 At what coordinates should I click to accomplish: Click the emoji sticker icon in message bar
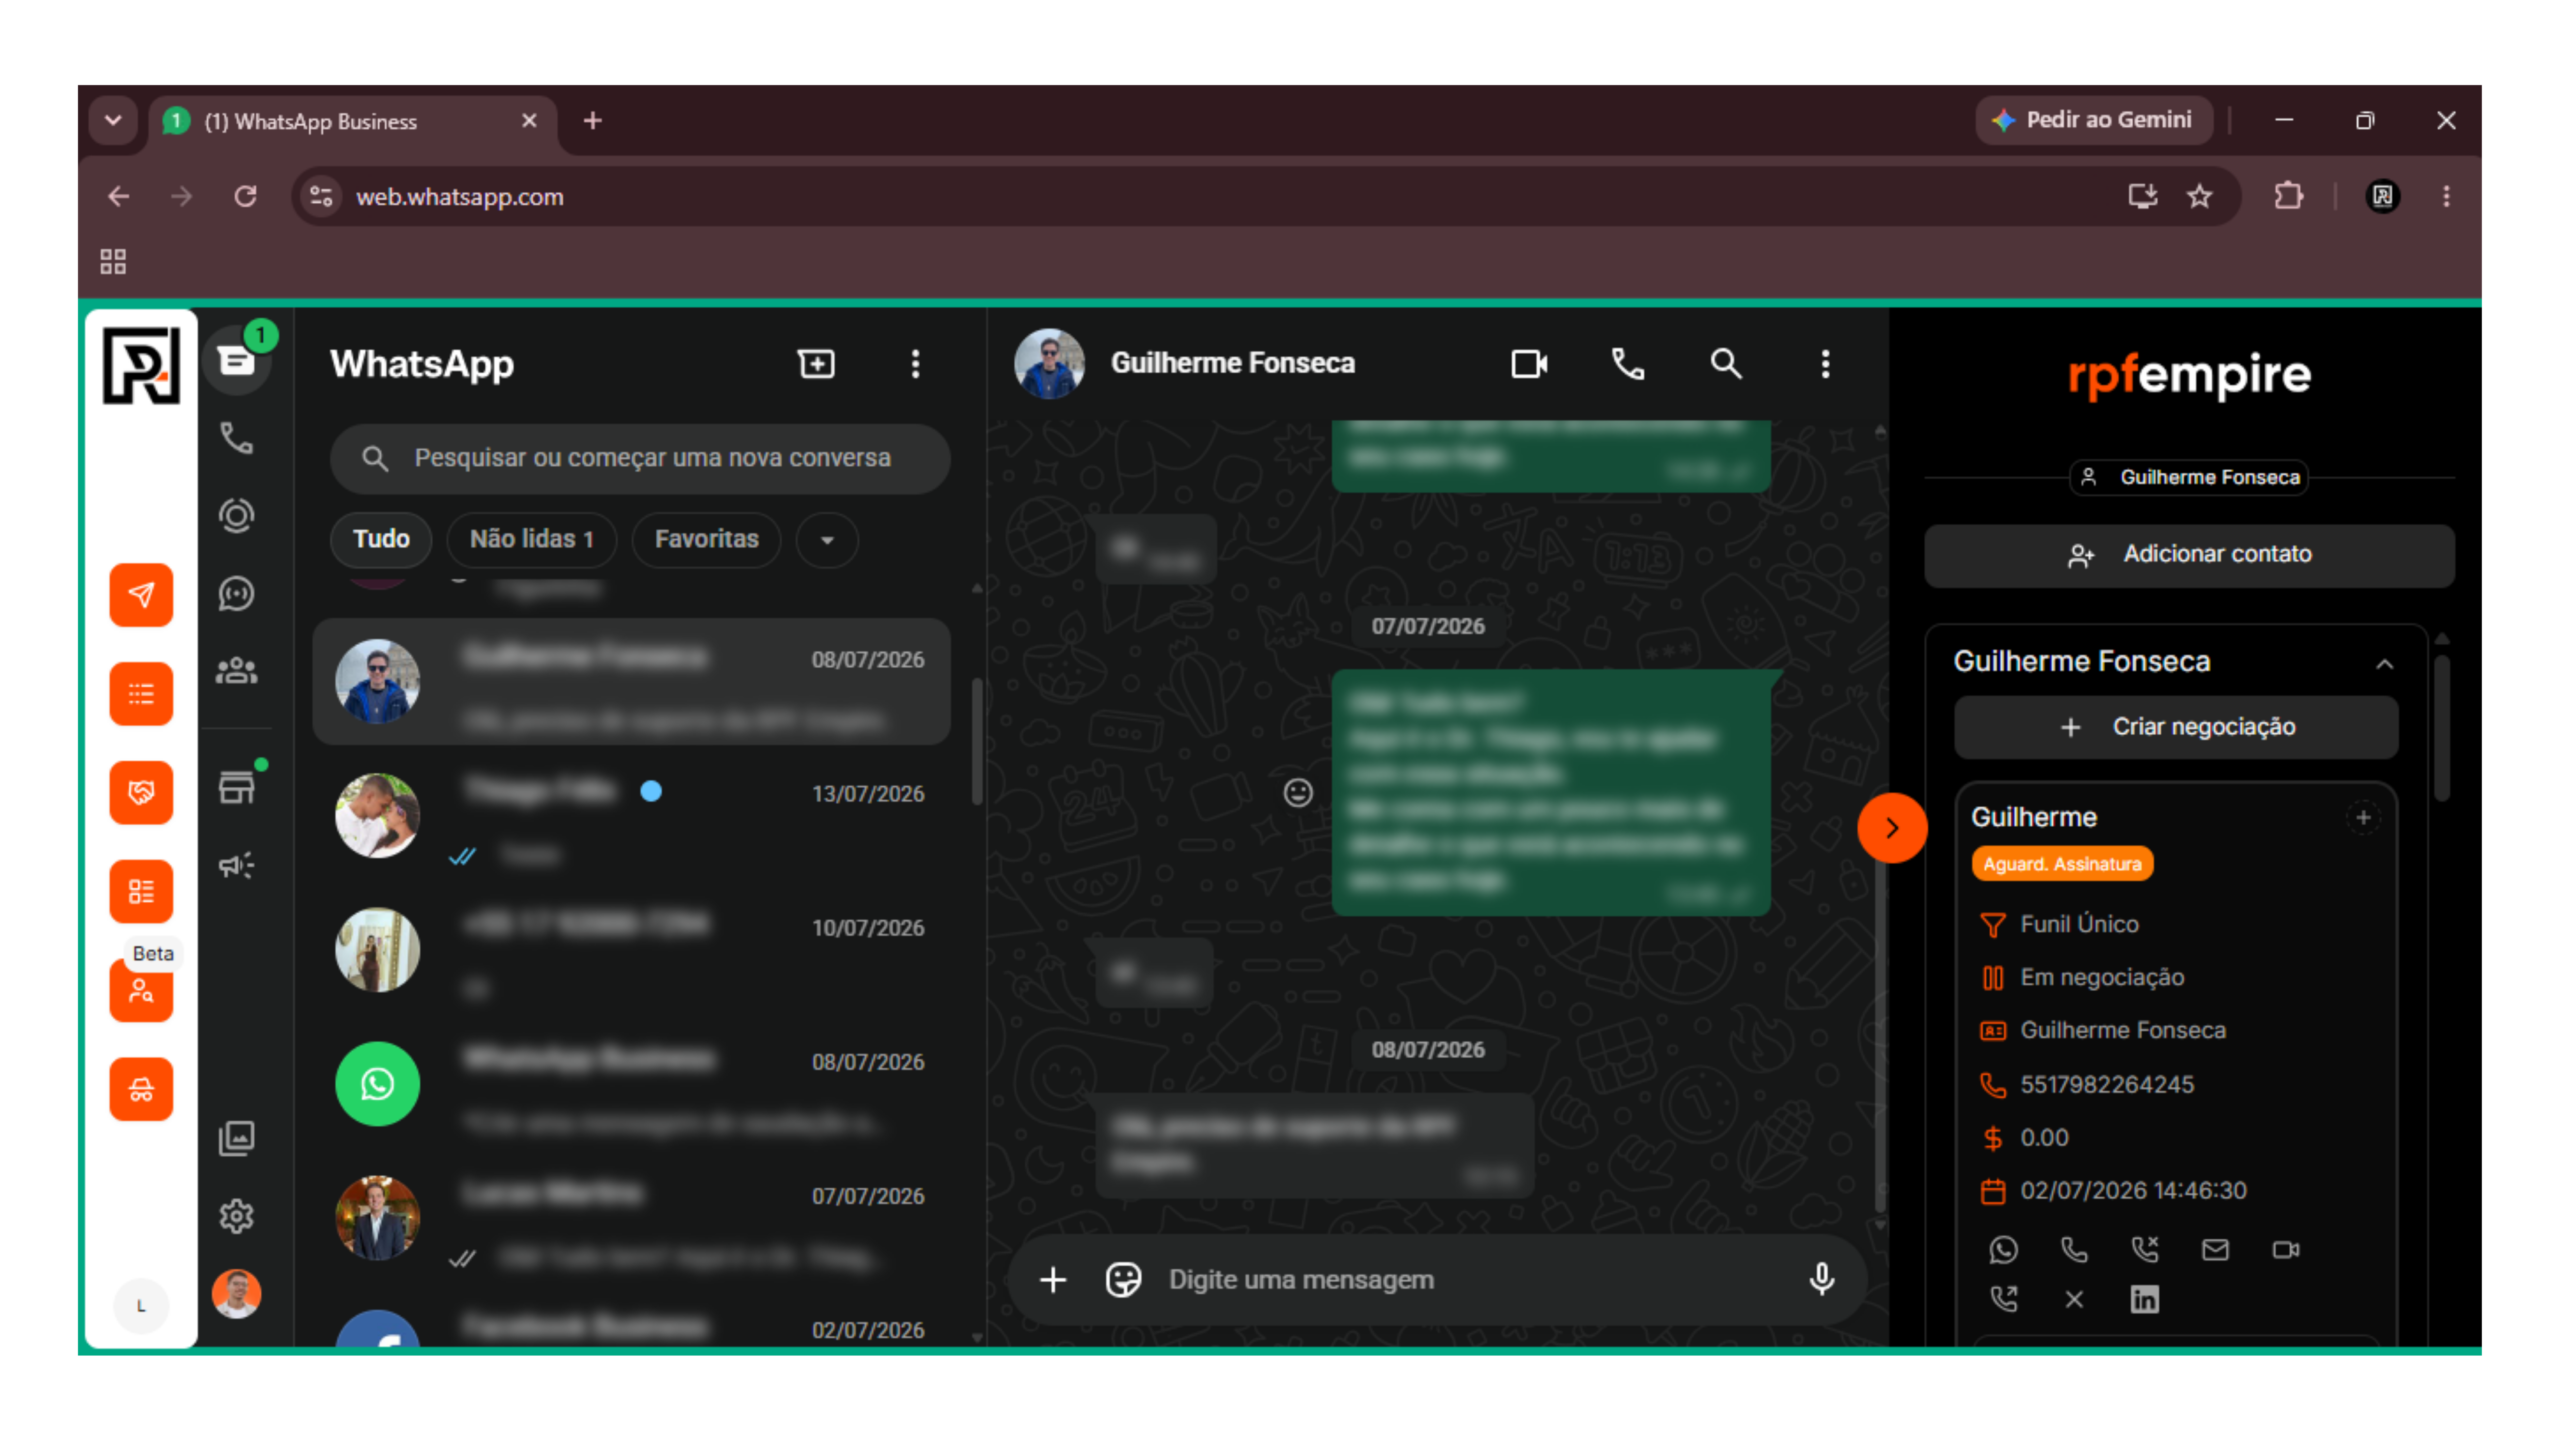1123,1279
